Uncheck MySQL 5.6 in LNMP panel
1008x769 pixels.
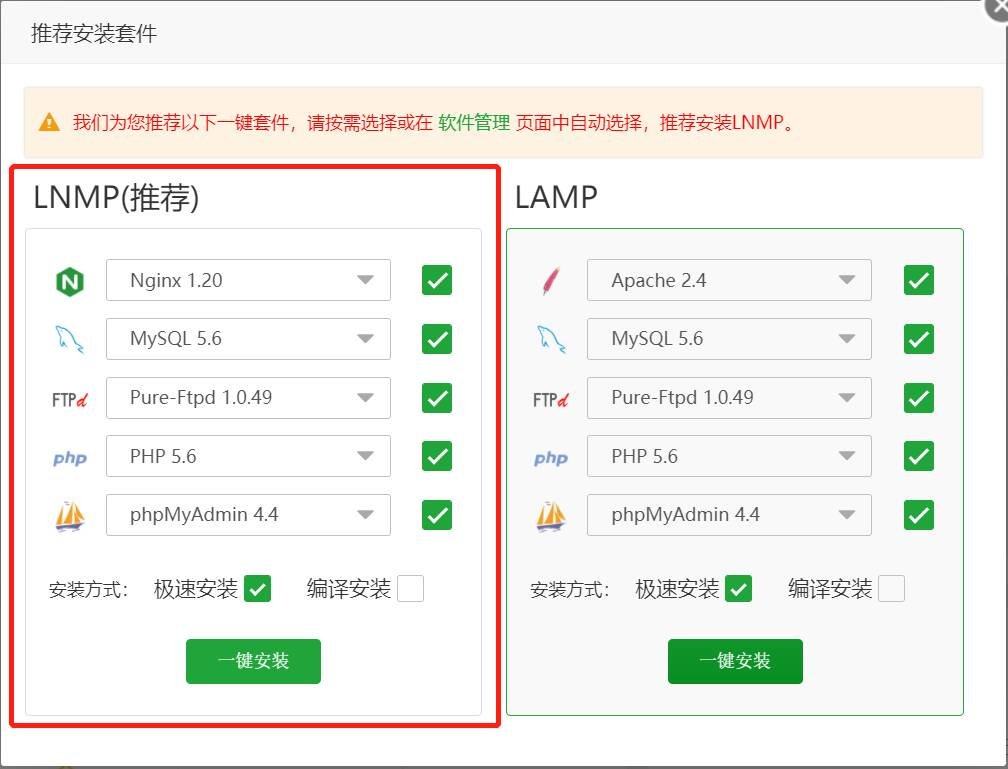[x=437, y=339]
